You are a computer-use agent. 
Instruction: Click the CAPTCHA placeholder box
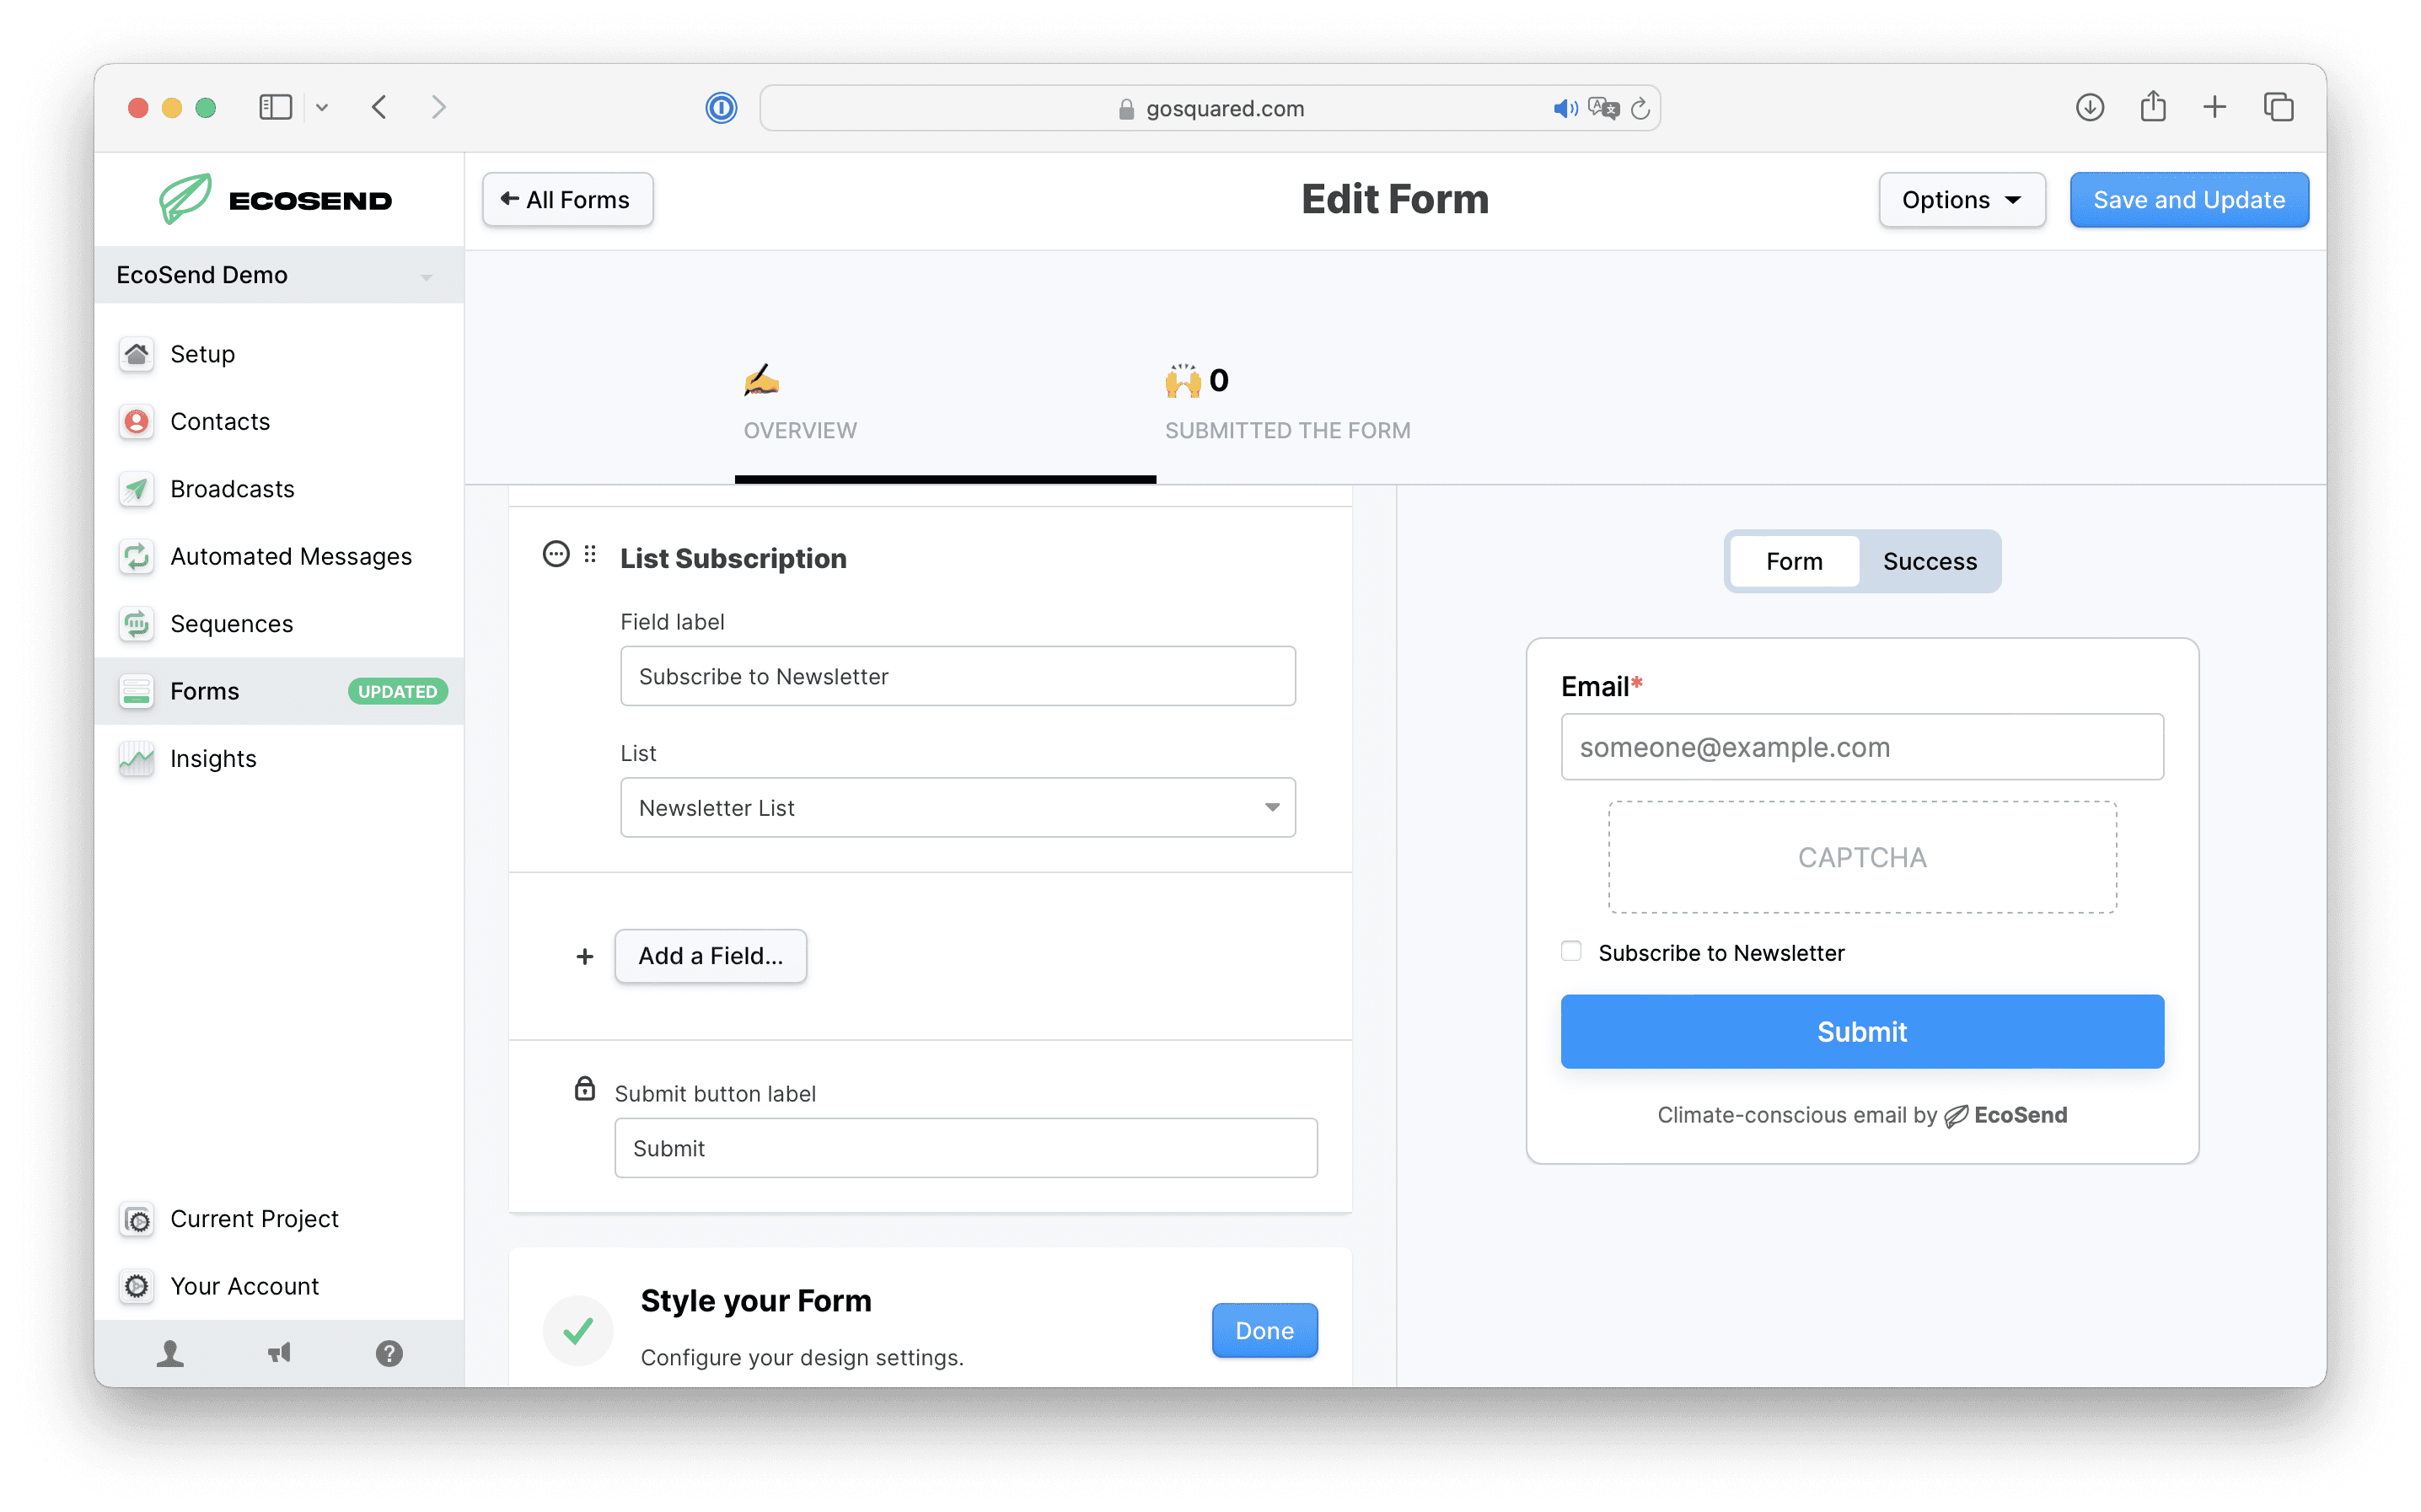(x=1862, y=858)
